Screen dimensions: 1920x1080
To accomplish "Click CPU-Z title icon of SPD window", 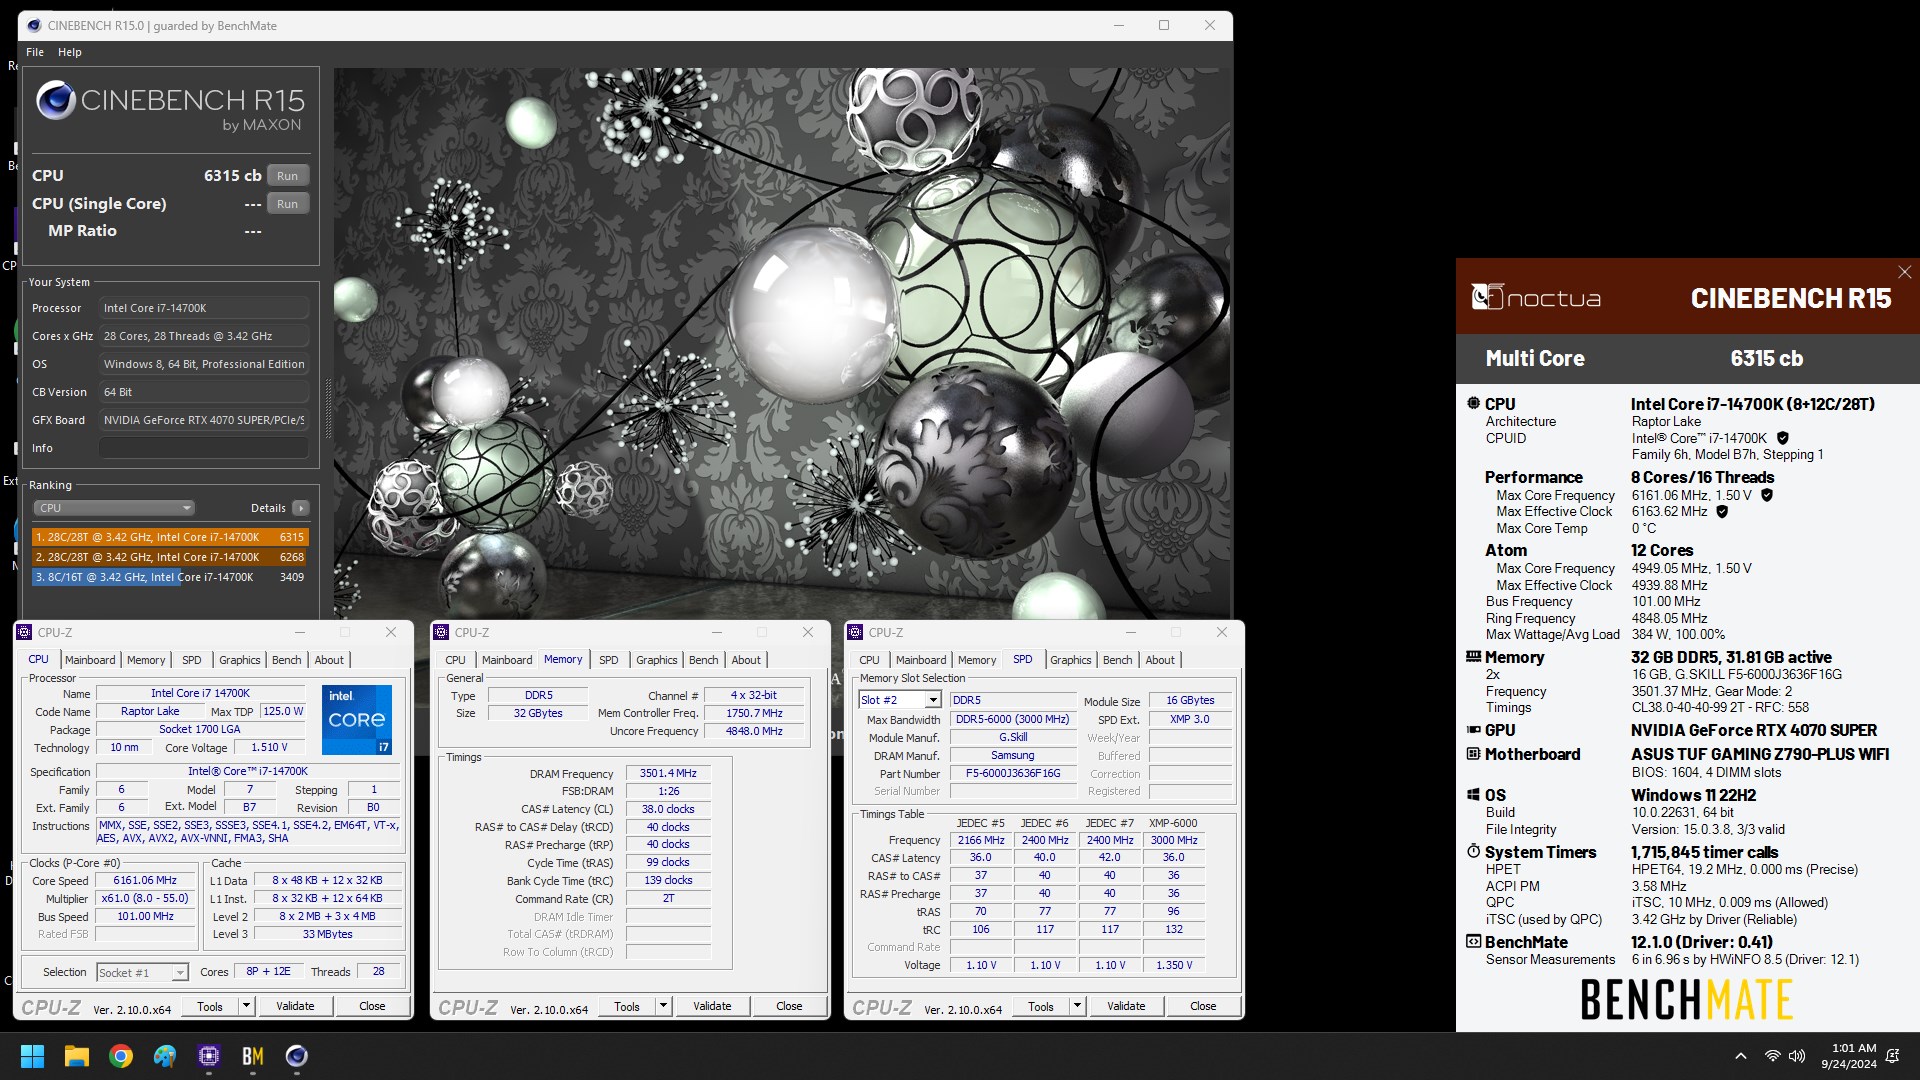I will pyautogui.click(x=856, y=632).
